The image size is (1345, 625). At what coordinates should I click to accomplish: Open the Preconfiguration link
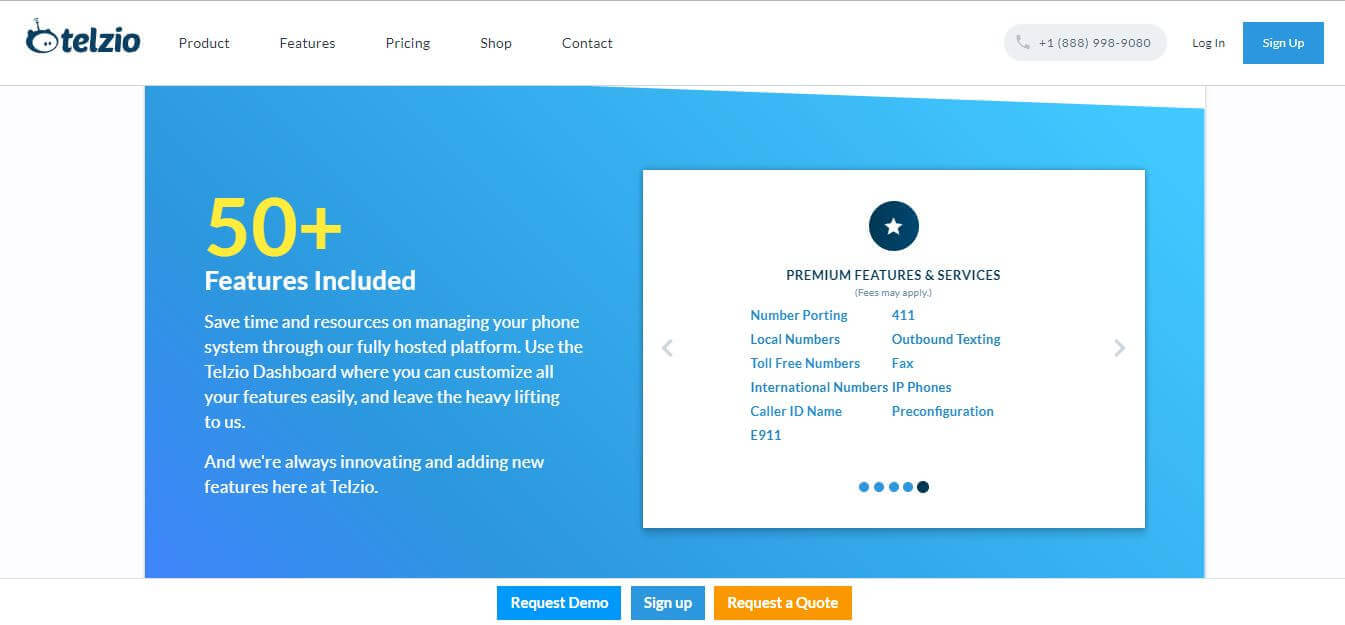(943, 411)
